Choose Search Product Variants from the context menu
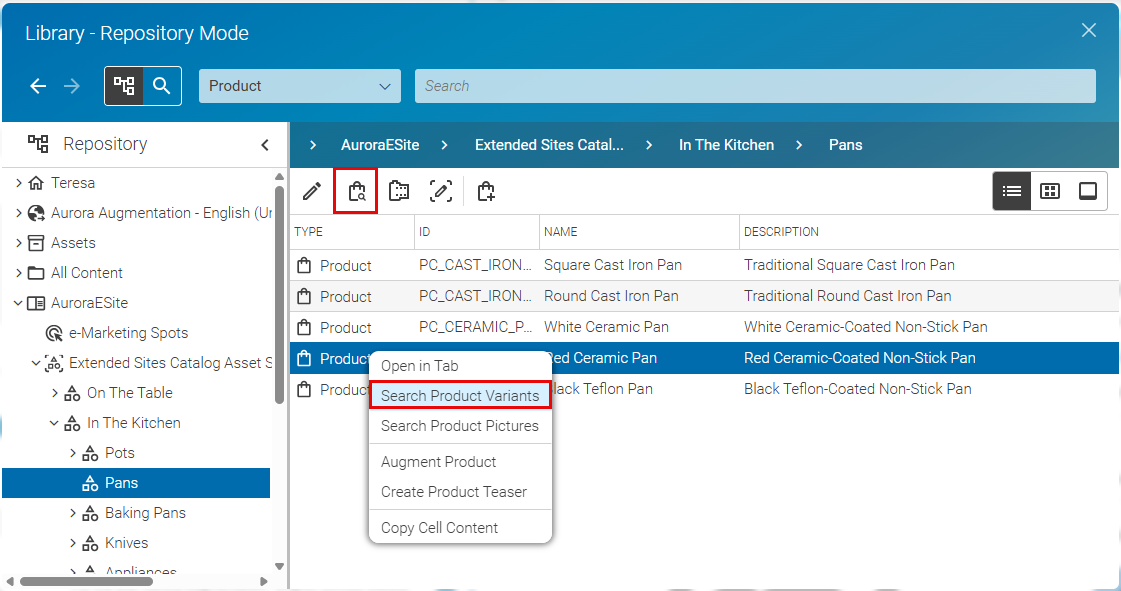Viewport: 1121px width, 591px height. 459,394
